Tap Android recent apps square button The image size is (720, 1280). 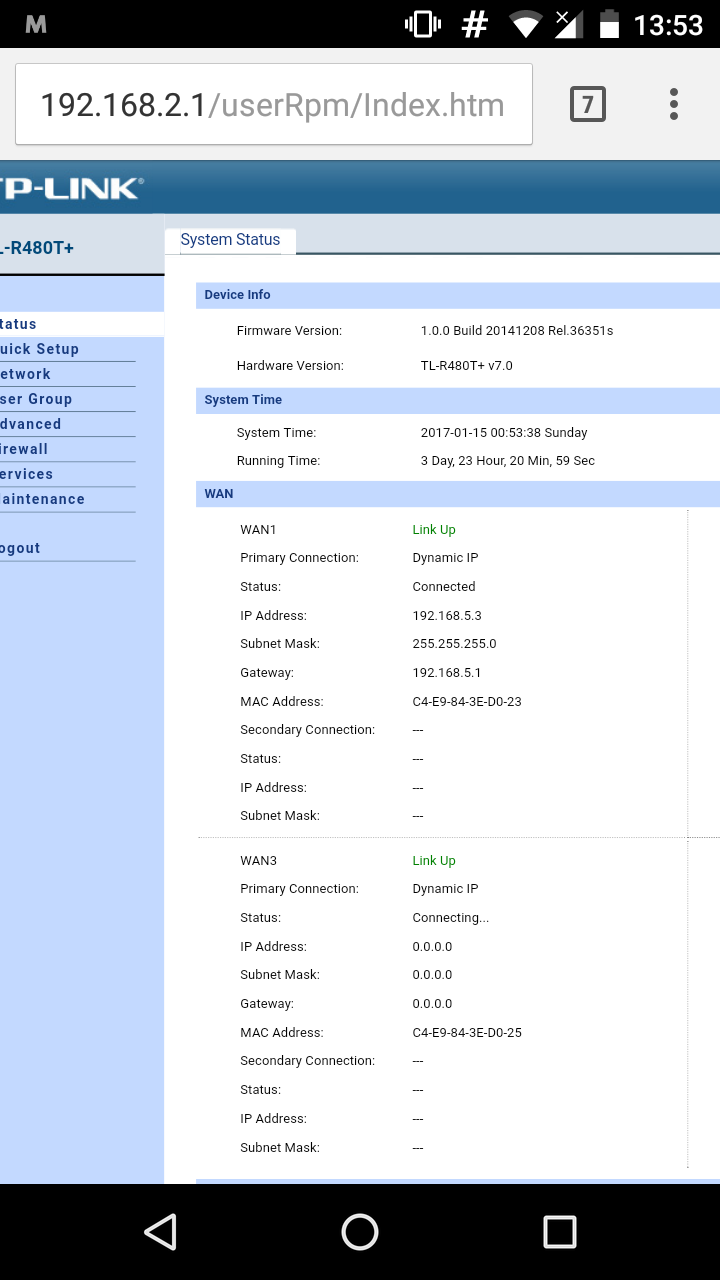pos(560,1232)
